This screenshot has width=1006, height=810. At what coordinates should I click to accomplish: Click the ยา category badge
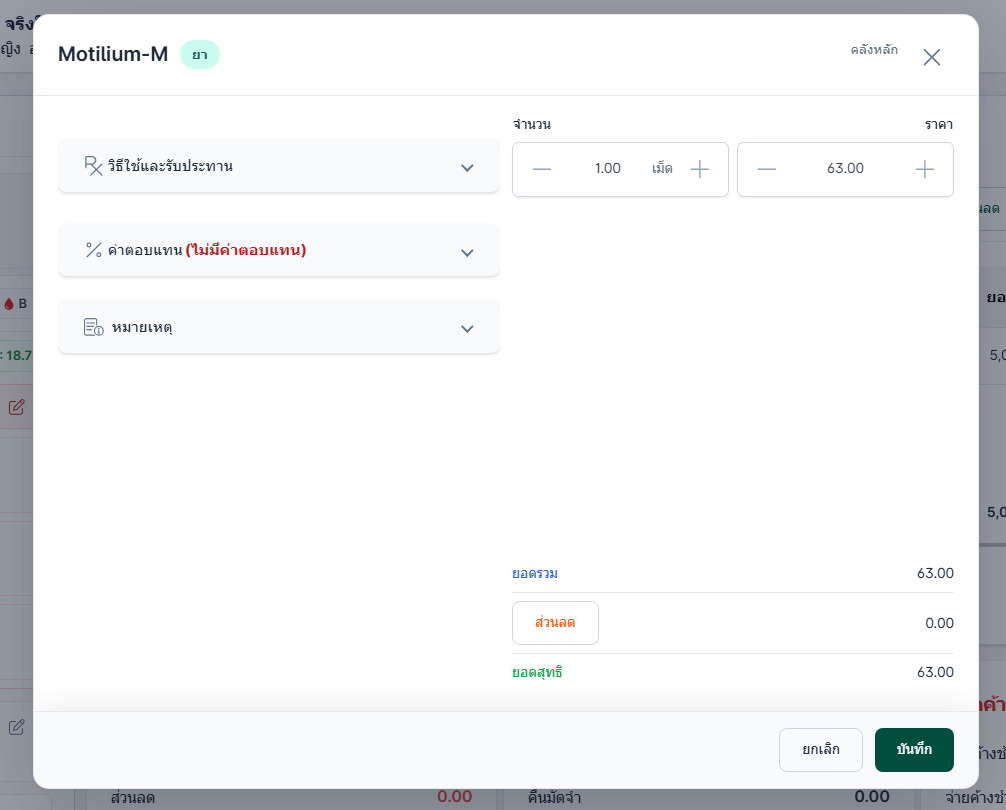tap(200, 55)
